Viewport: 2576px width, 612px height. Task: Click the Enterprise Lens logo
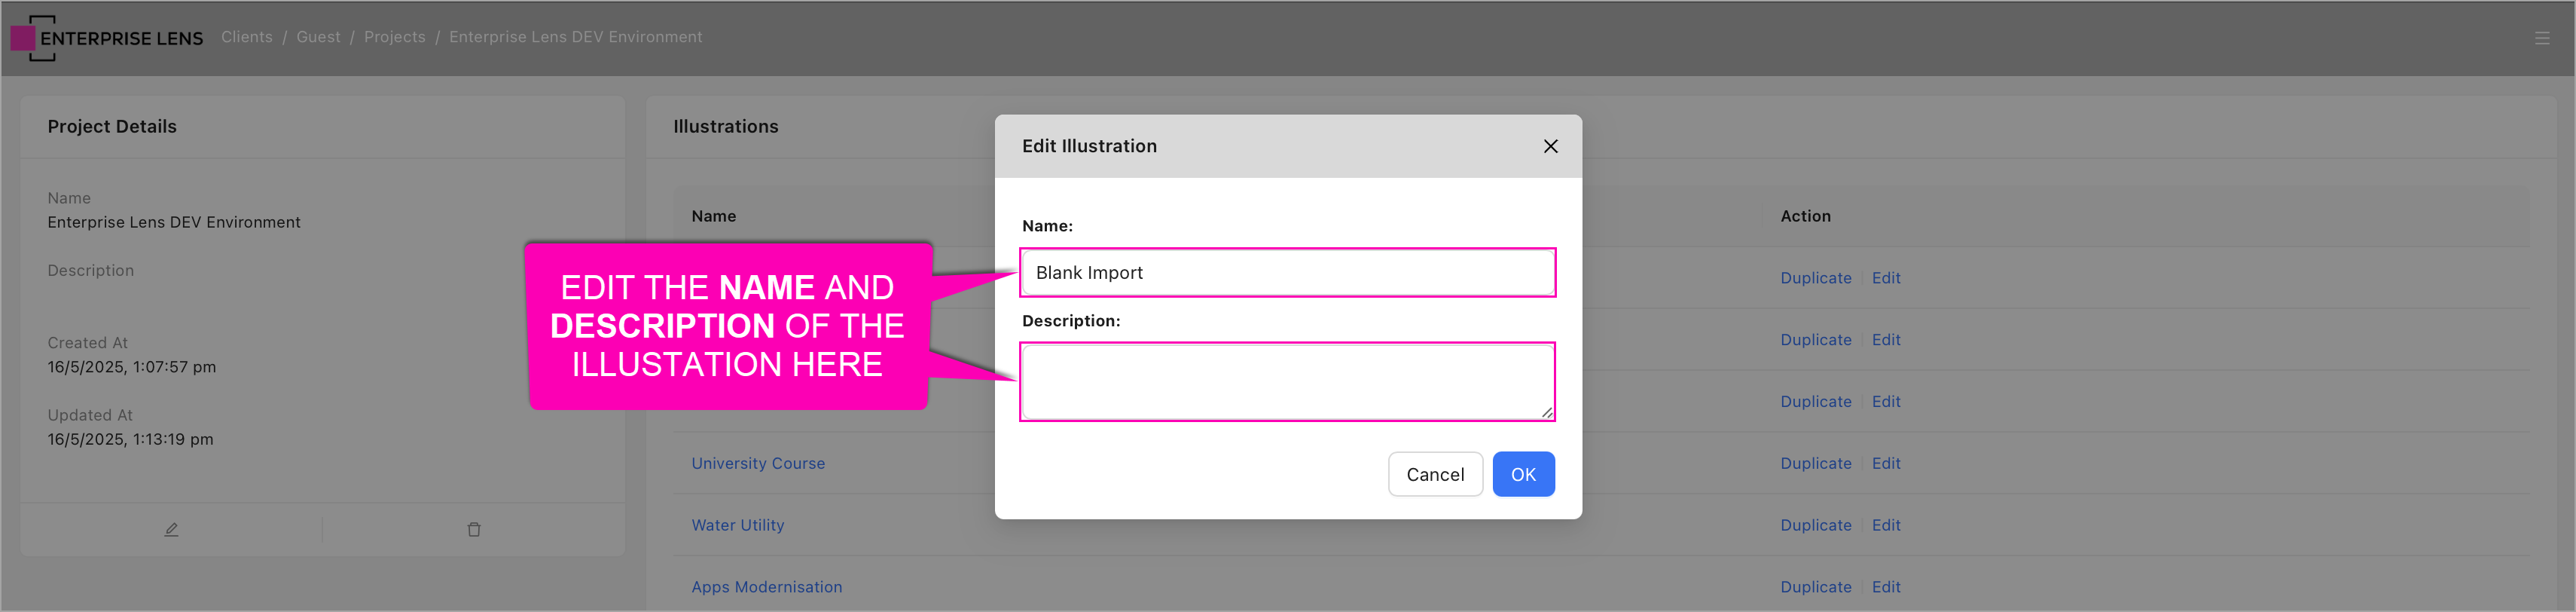(106, 38)
